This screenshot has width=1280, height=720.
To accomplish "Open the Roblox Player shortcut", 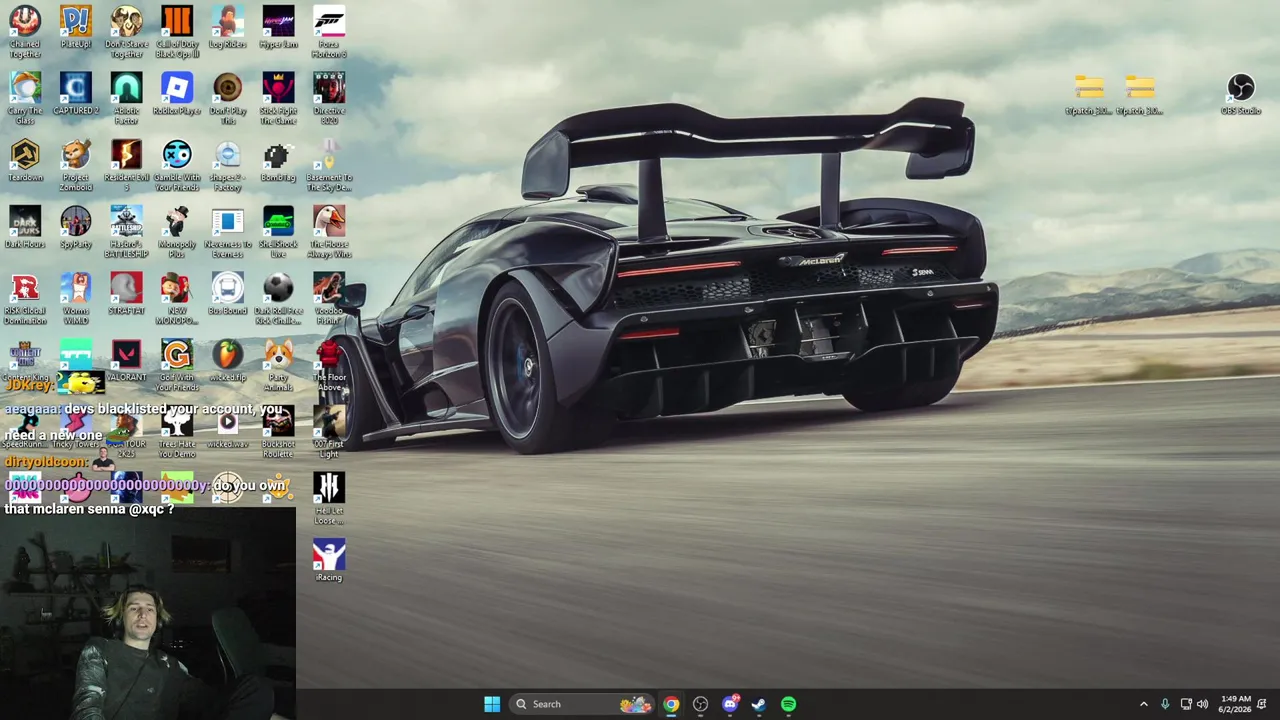I will tap(177, 95).
